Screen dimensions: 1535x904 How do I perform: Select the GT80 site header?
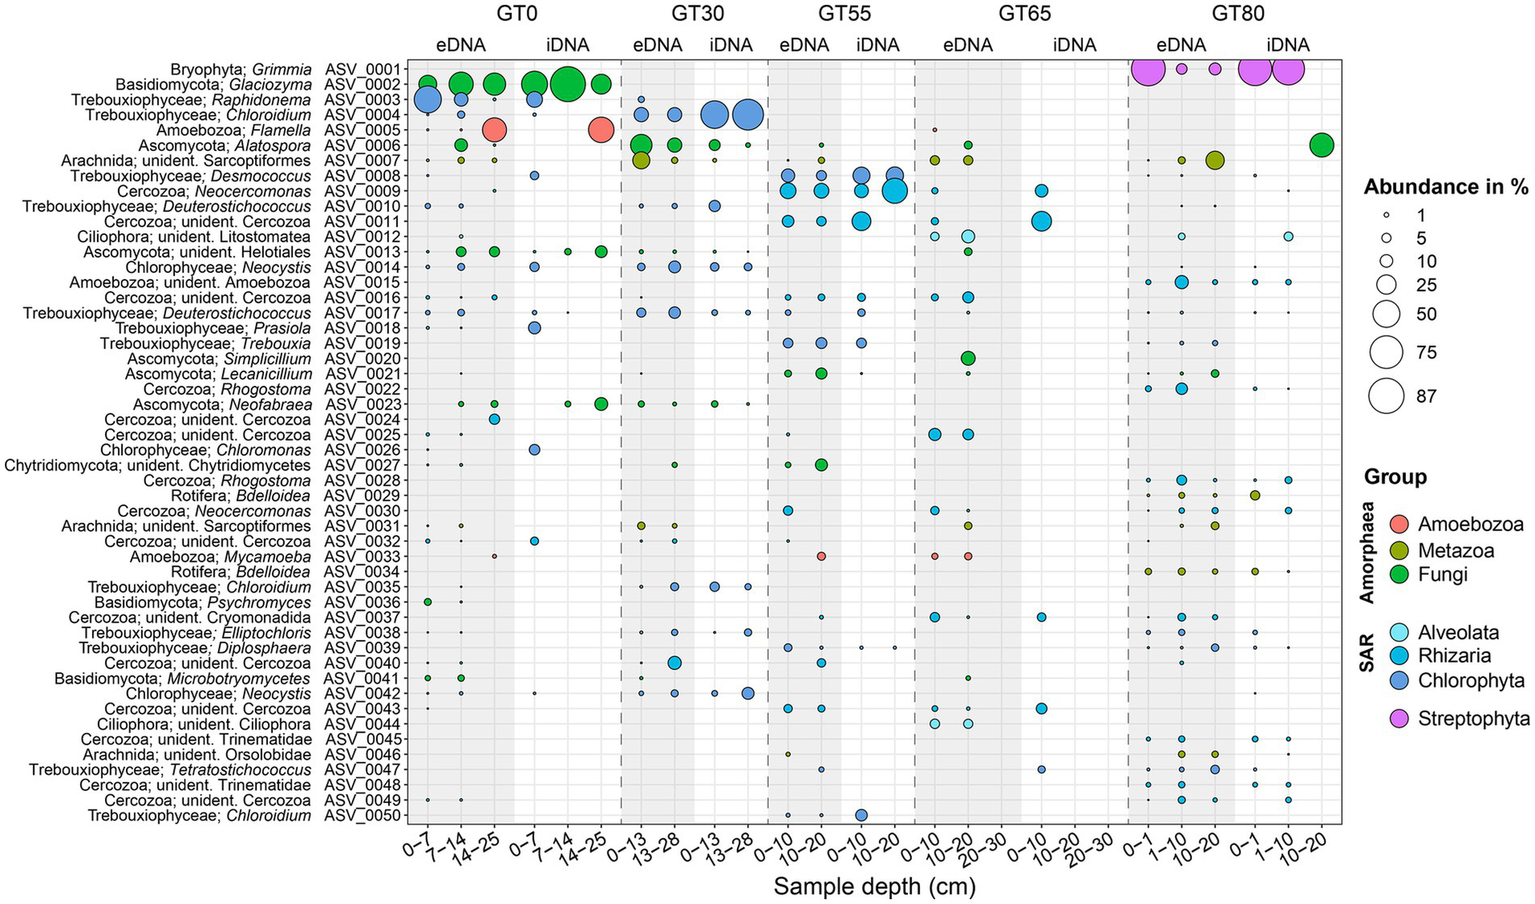click(1237, 14)
